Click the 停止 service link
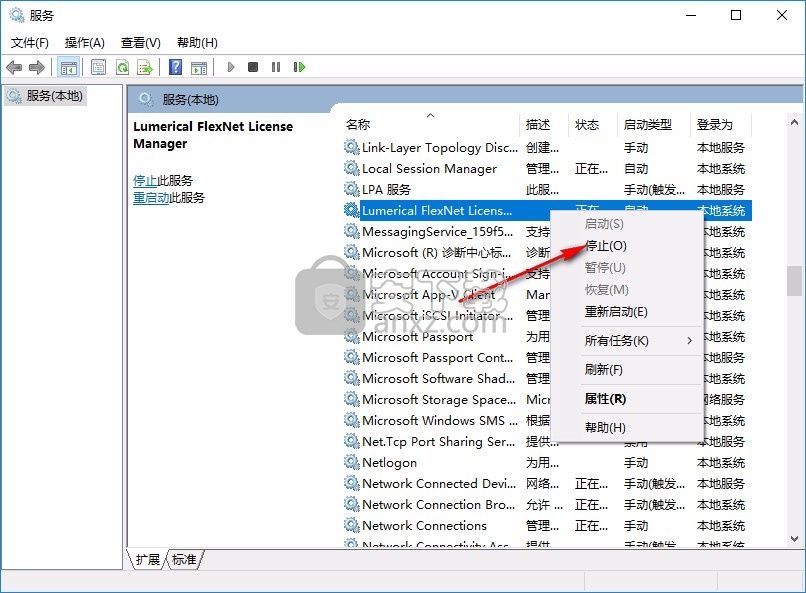Viewport: 806px width, 593px height. [x=145, y=180]
